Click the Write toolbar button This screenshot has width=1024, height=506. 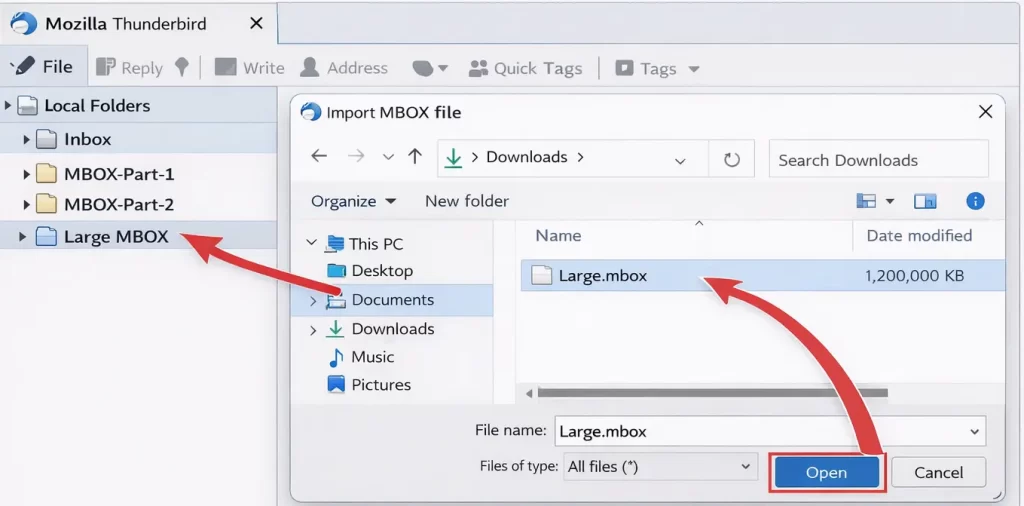tap(249, 68)
